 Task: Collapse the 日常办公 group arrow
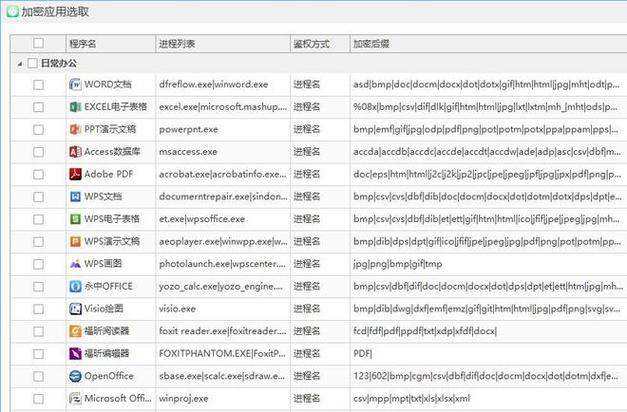pos(20,64)
